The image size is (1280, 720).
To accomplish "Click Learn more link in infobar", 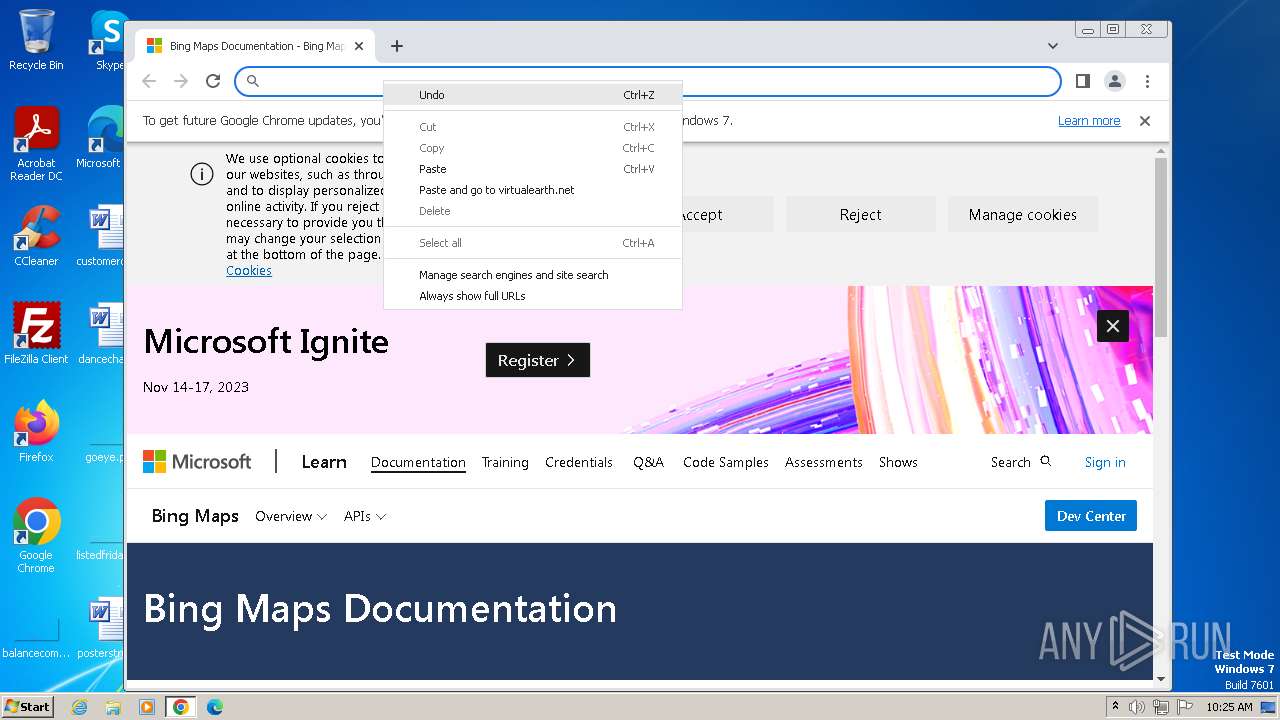I will point(1089,121).
